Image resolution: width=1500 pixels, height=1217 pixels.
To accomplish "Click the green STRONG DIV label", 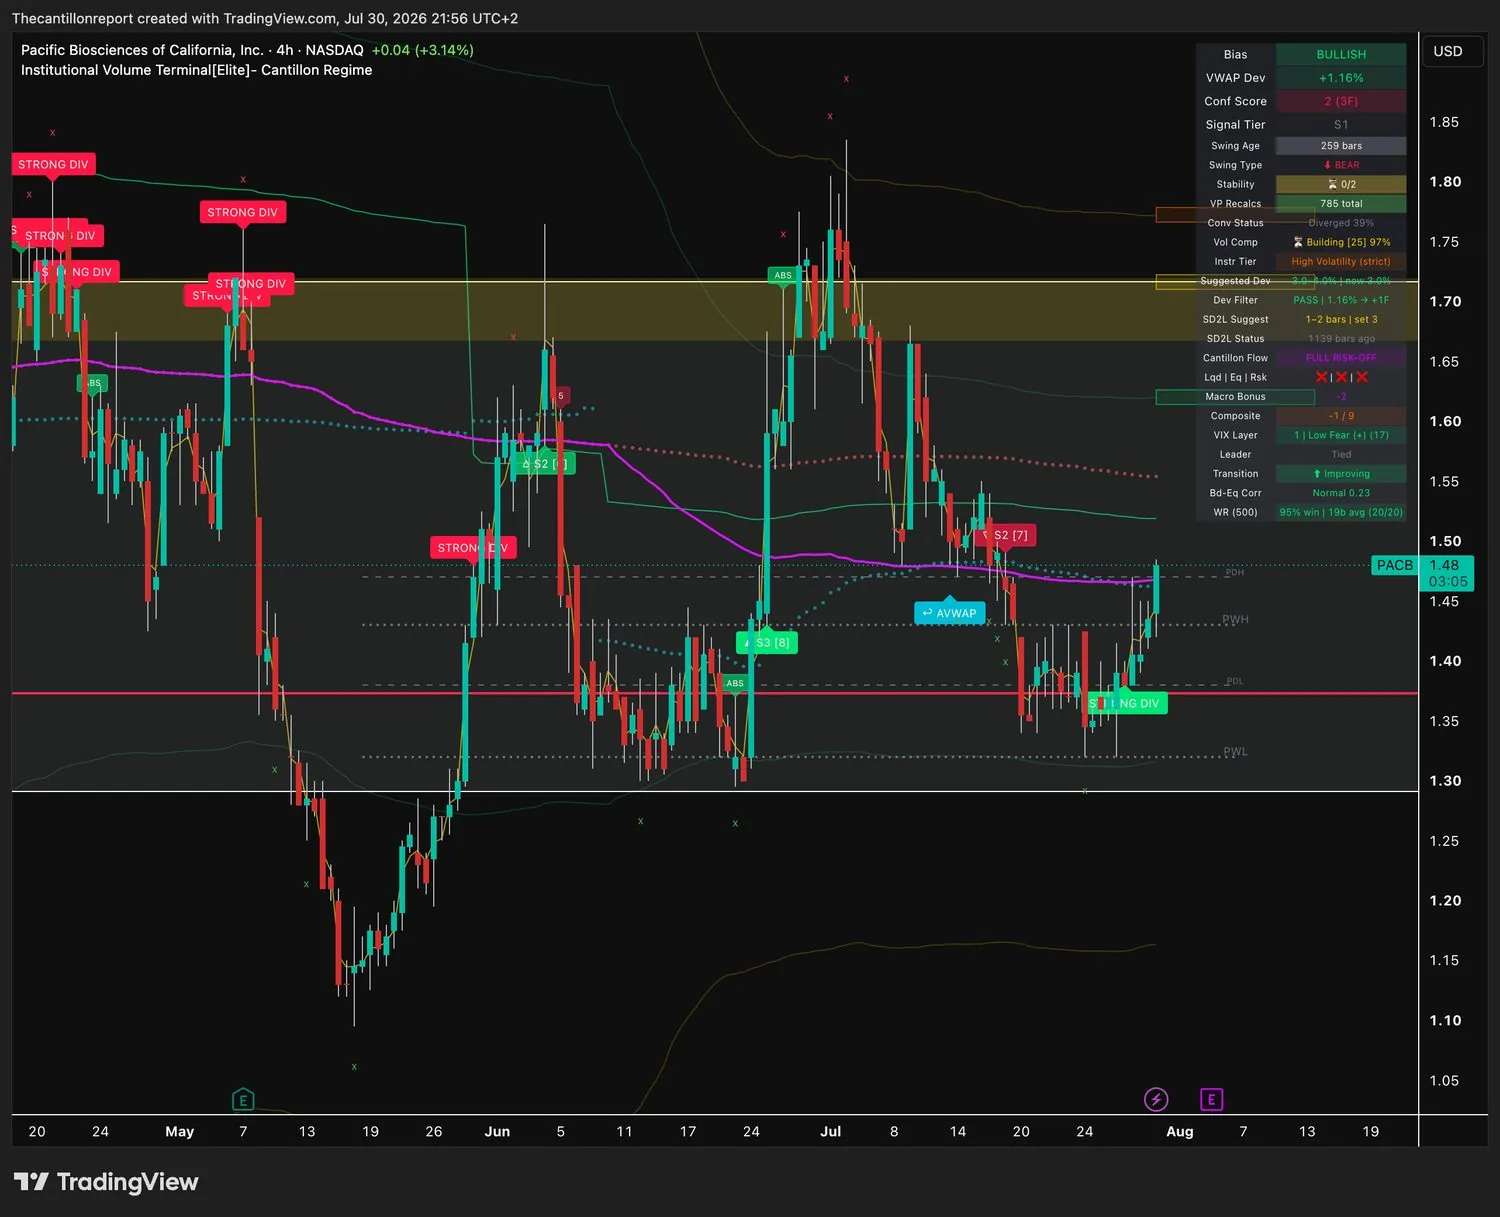I will click(1127, 703).
